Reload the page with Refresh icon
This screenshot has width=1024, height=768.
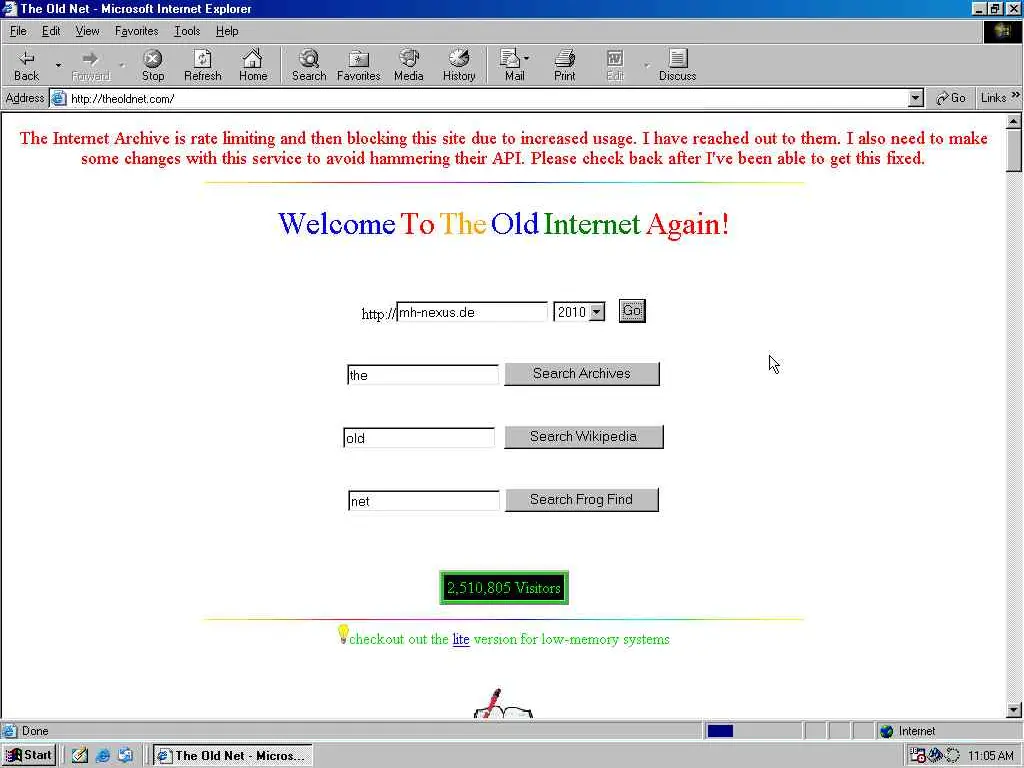pyautogui.click(x=202, y=65)
